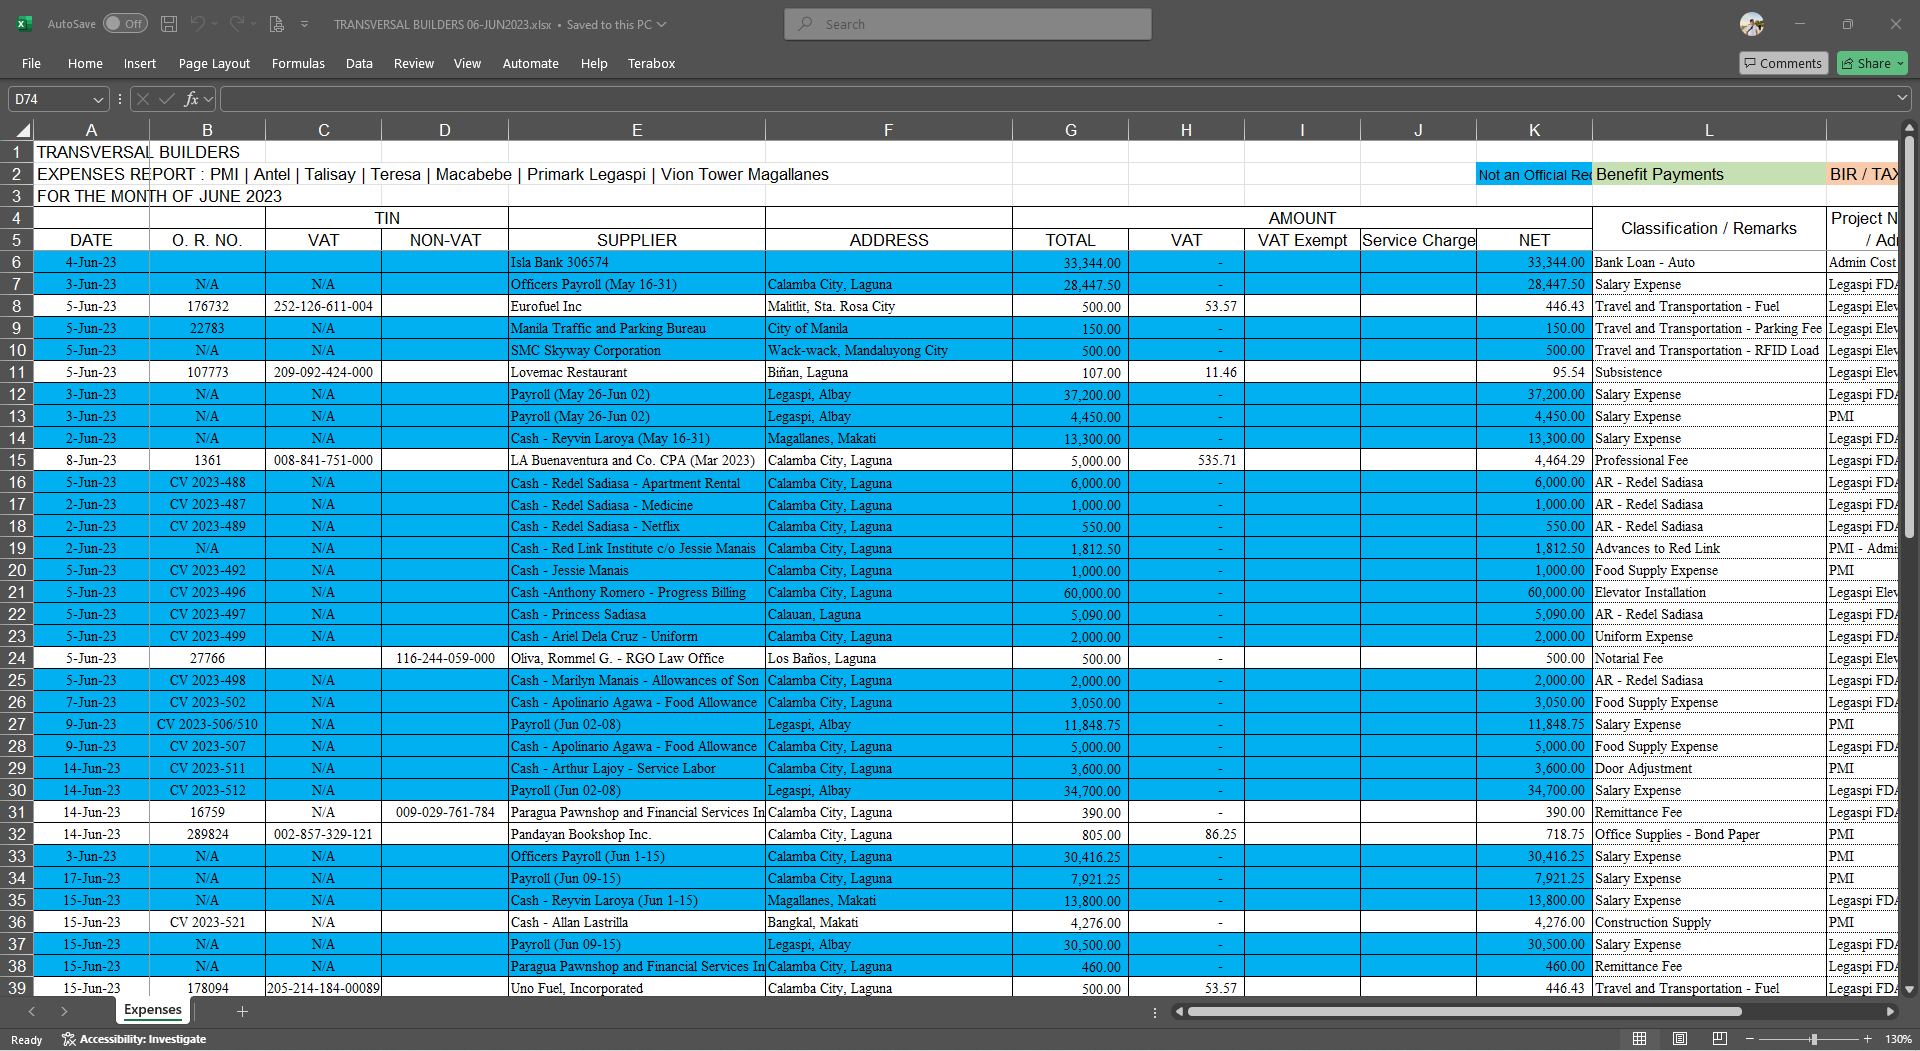Click the Insert Function fx icon
This screenshot has height=1051, width=1920.
click(191, 99)
